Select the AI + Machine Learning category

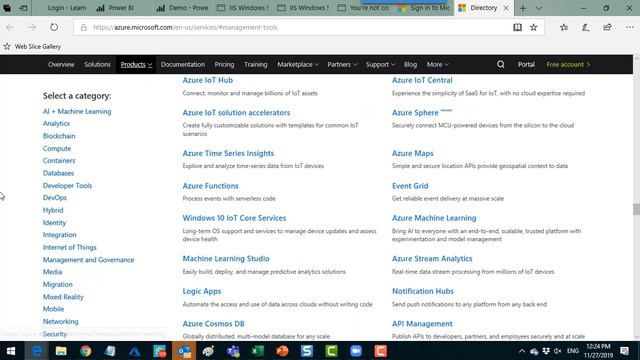coord(77,111)
